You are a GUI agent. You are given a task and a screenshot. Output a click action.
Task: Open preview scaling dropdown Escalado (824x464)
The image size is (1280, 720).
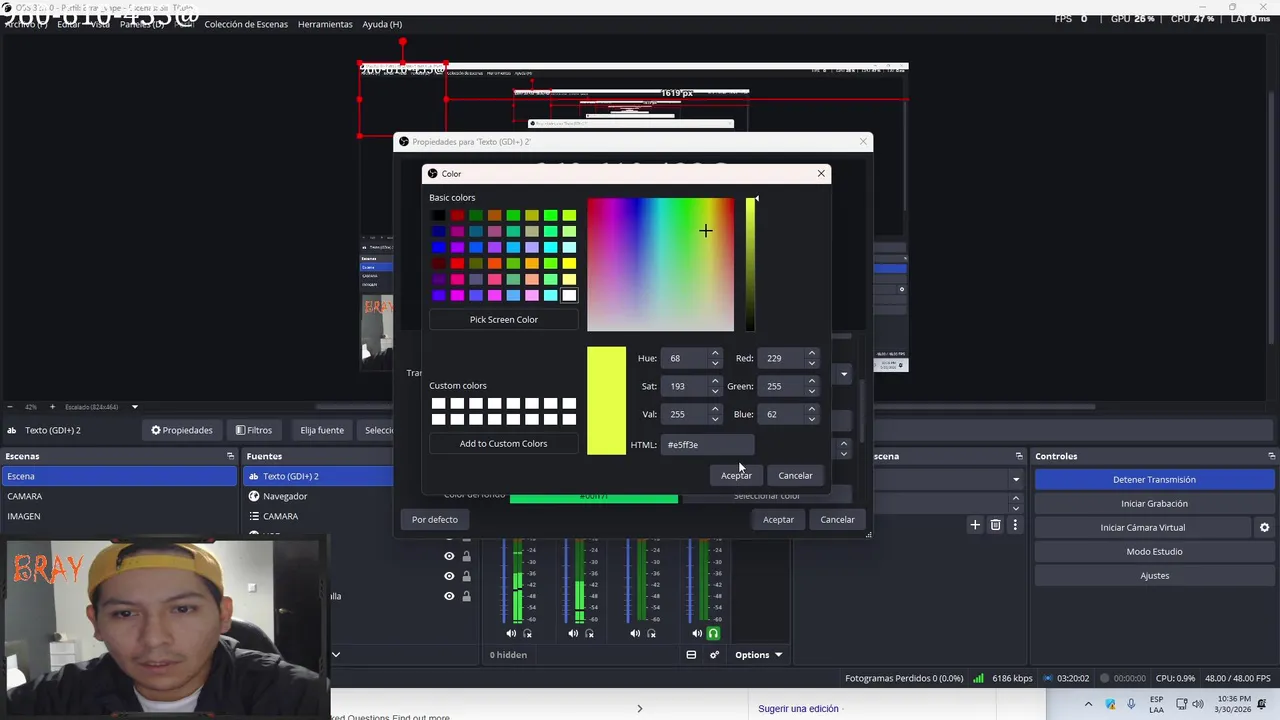(102, 407)
